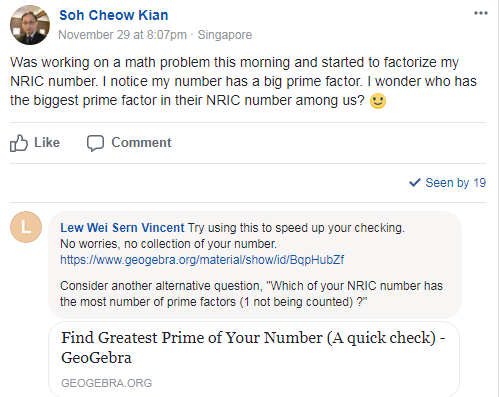Open Lew Wei Sern Vincent's profile name

click(122, 228)
